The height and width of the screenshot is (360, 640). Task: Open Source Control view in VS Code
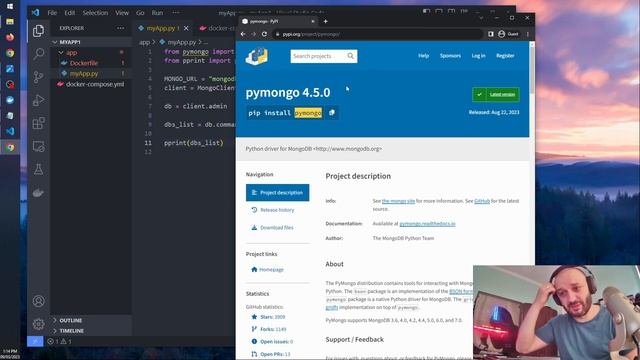point(38,77)
